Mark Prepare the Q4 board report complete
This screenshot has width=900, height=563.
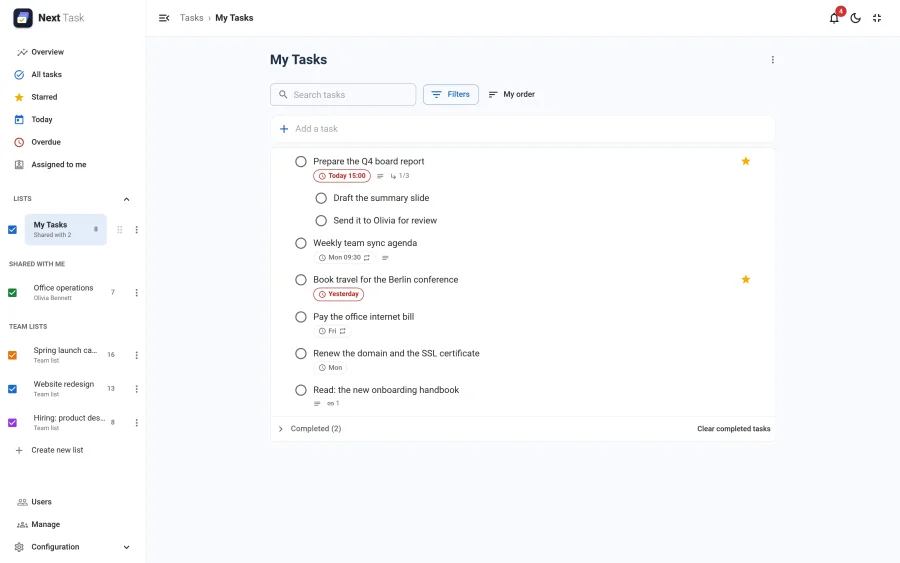(301, 161)
